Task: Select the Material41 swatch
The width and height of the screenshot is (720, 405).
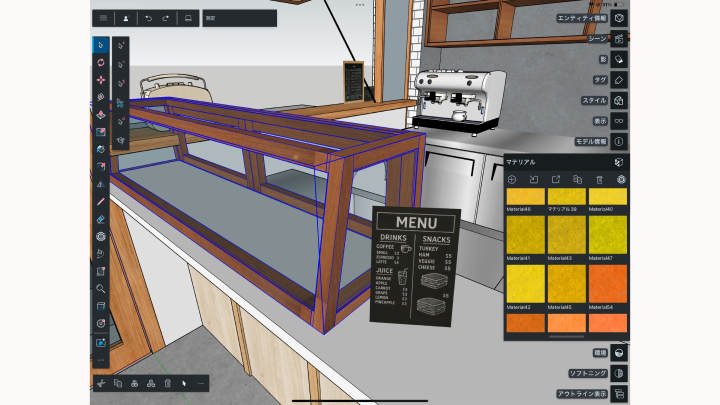Action: [525, 235]
